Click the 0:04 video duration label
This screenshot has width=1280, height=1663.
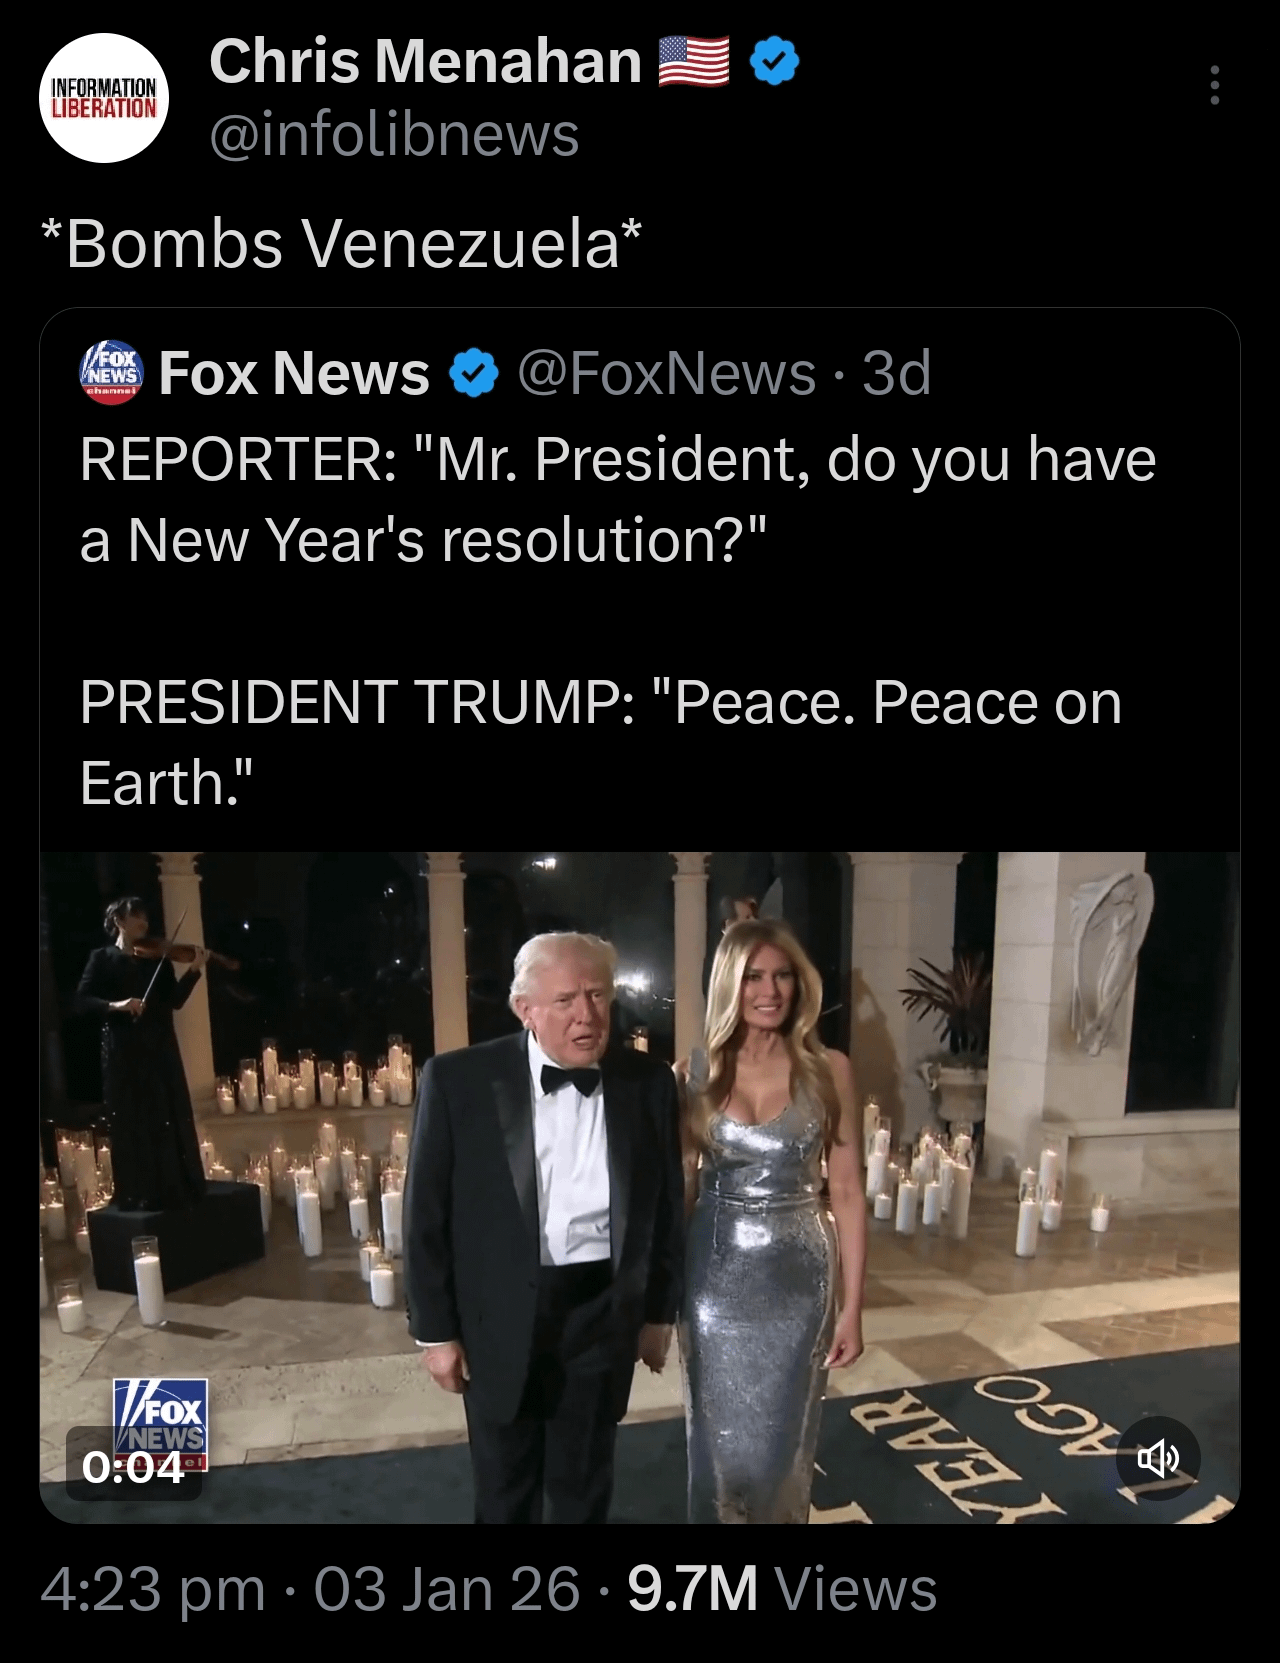click(134, 1468)
